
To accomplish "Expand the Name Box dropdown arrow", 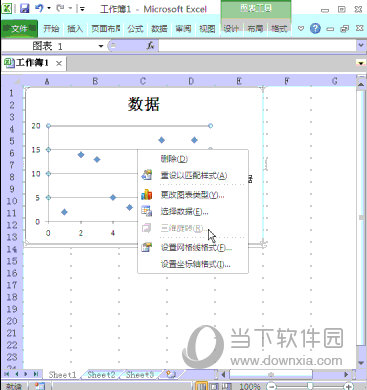I will pos(101,46).
